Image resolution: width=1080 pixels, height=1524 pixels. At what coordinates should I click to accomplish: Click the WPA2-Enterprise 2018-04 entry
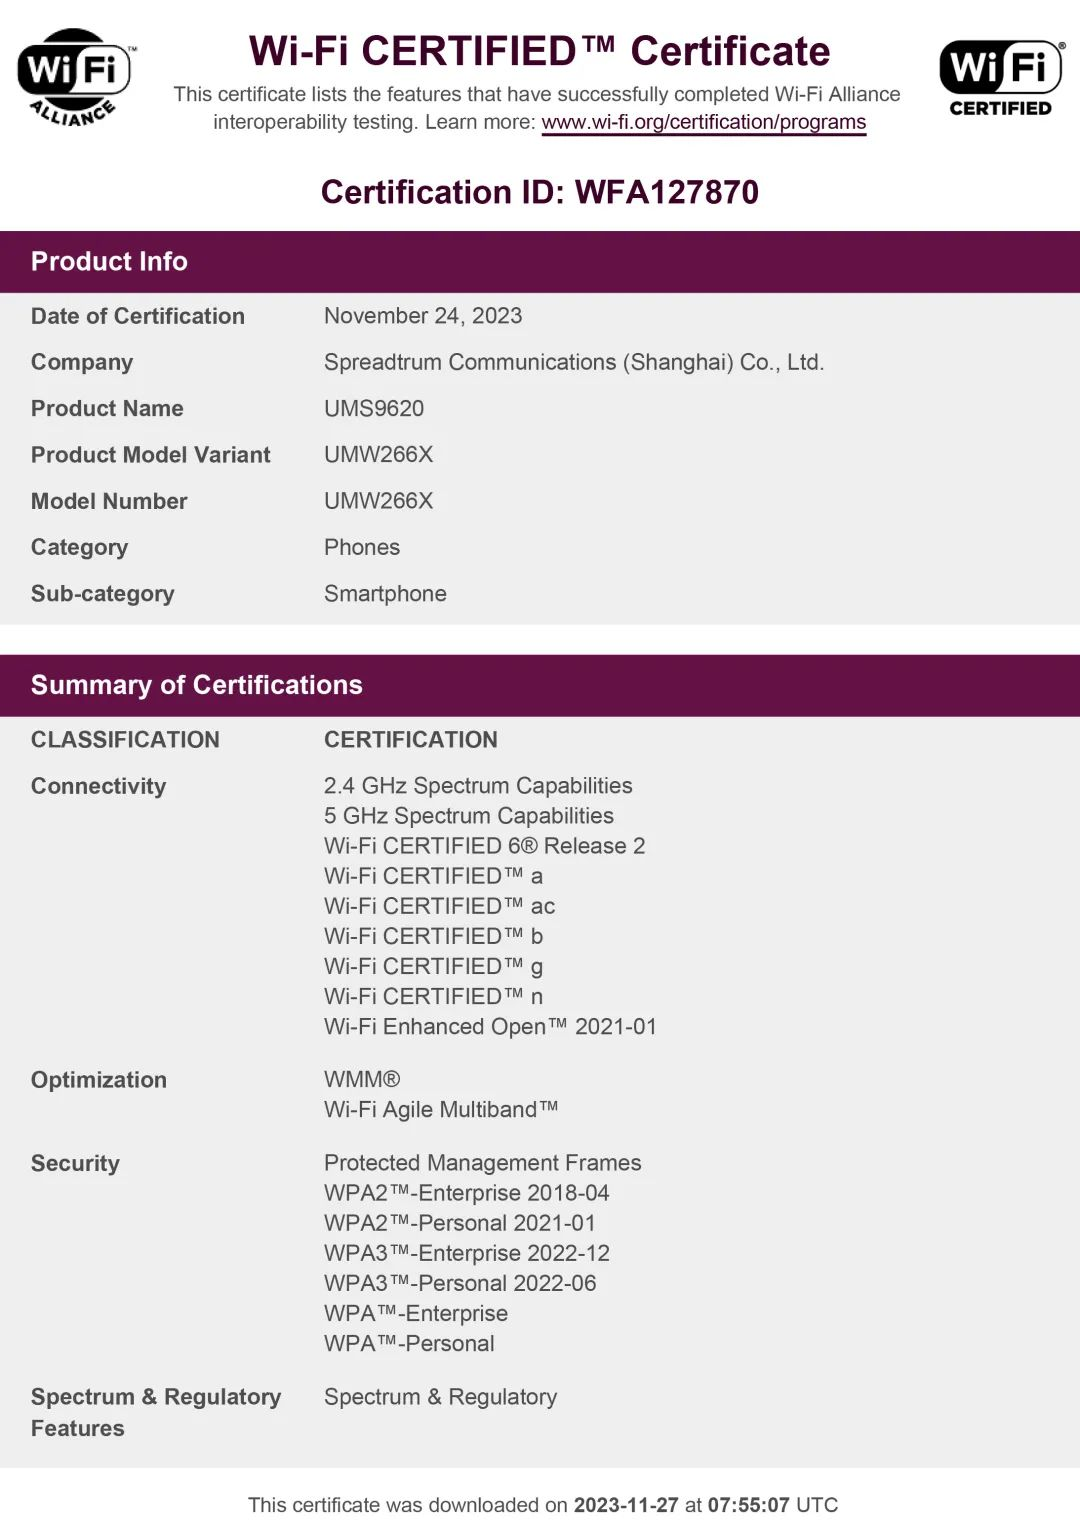point(467,1193)
